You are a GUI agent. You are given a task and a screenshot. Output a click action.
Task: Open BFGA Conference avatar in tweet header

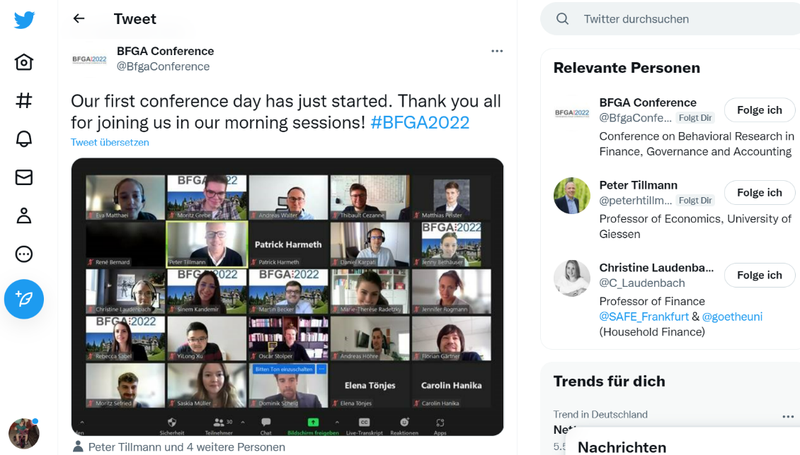tap(89, 59)
